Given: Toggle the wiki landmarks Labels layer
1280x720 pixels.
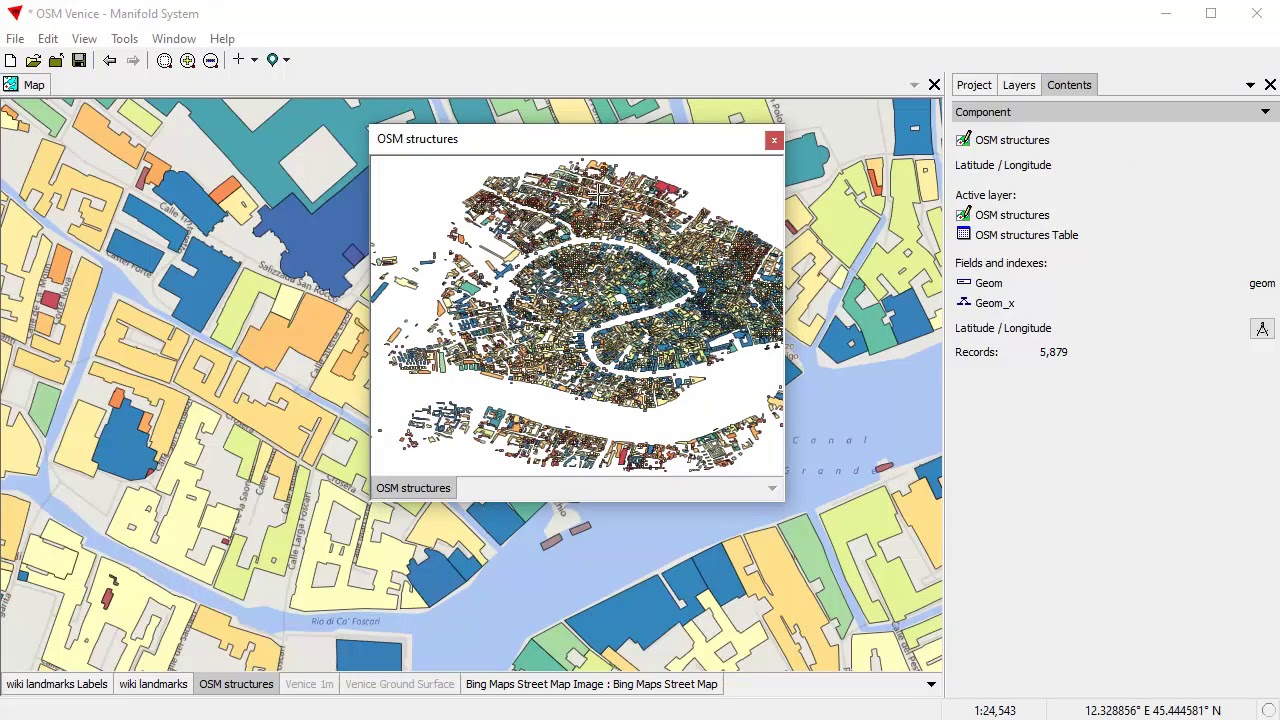Looking at the screenshot, I should 57,684.
